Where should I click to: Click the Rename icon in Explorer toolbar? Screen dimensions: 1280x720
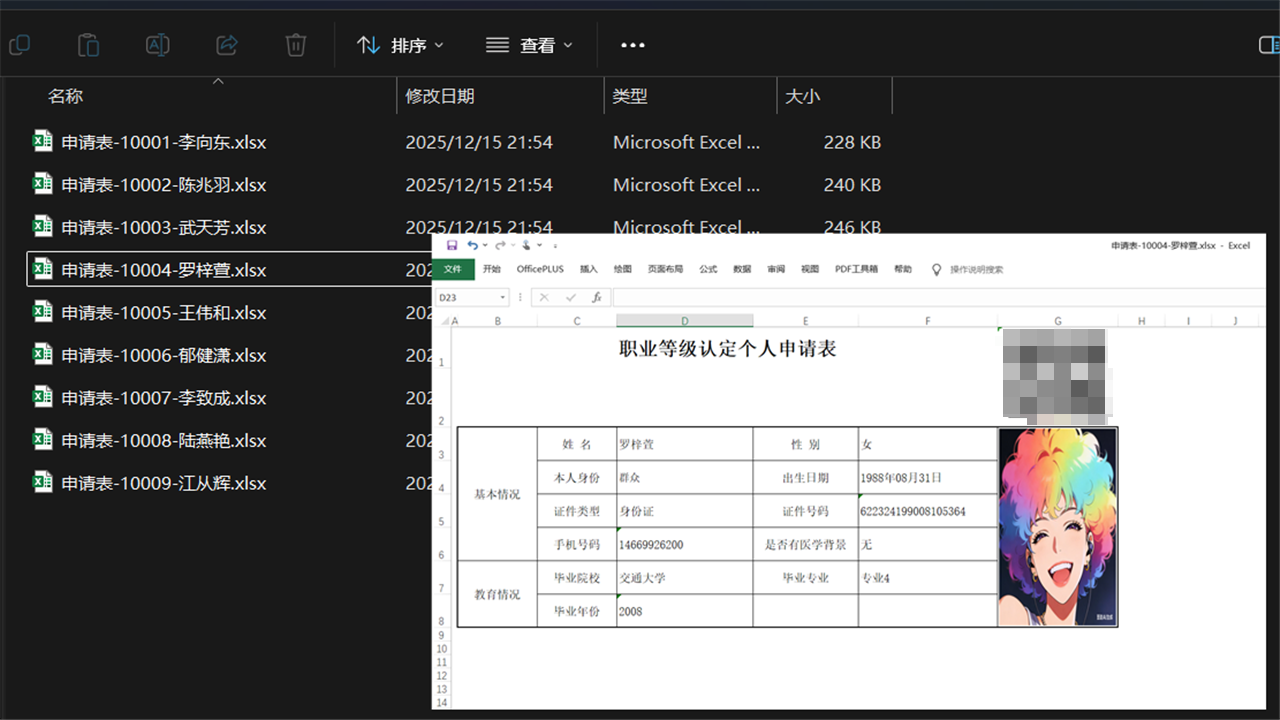pos(158,45)
